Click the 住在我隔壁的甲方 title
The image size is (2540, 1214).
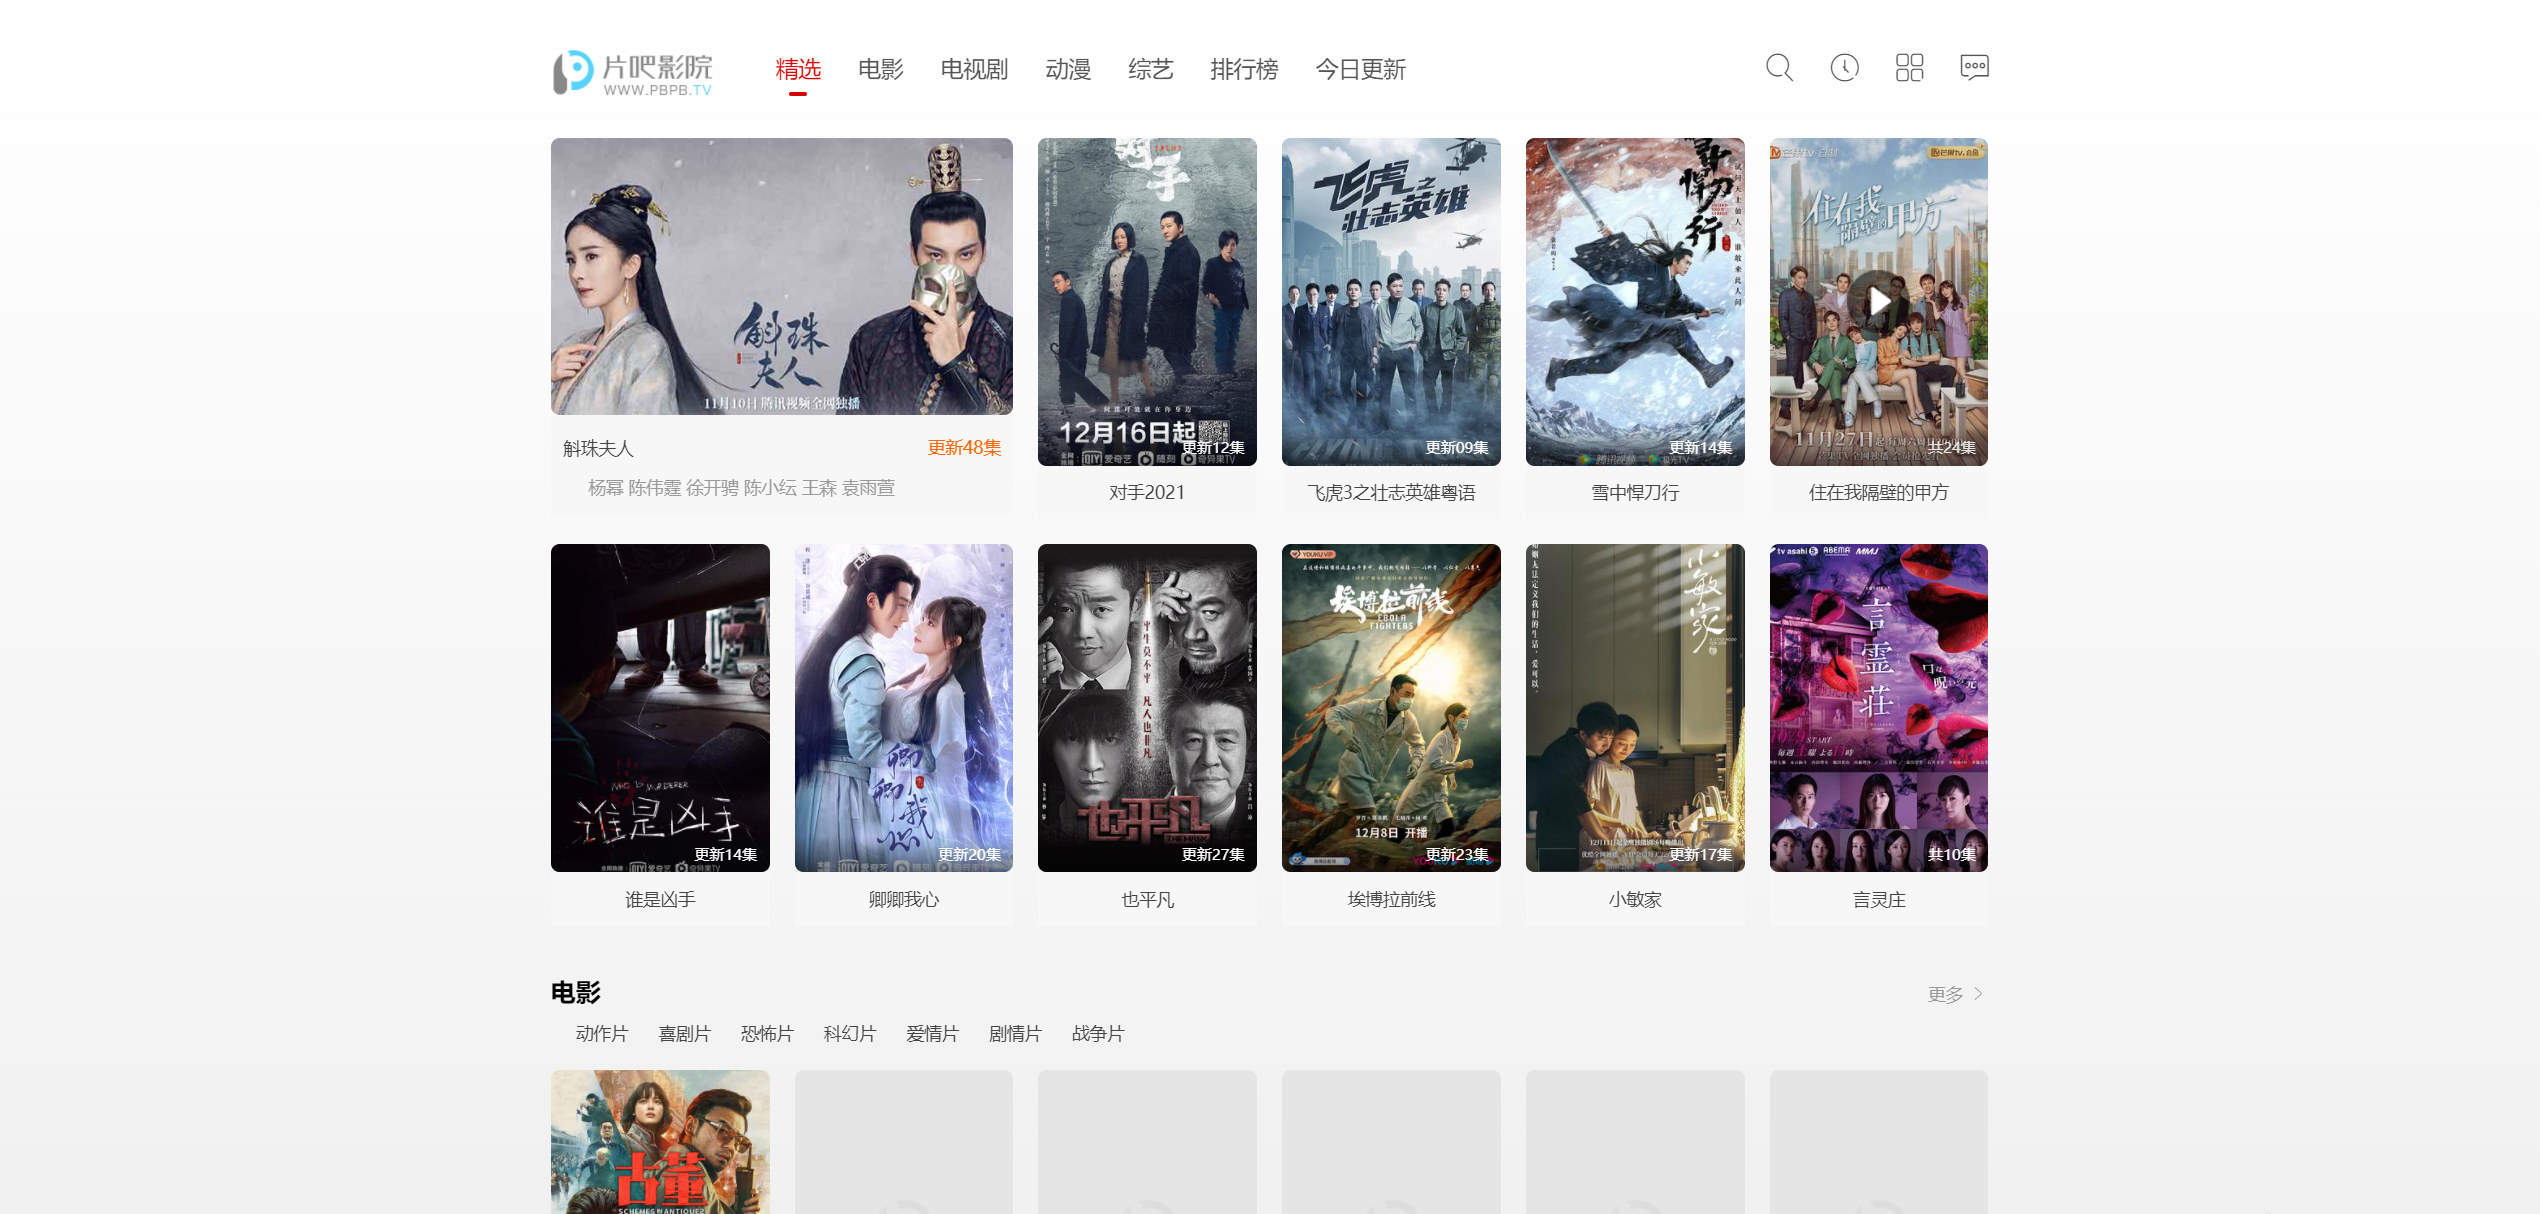click(1879, 492)
